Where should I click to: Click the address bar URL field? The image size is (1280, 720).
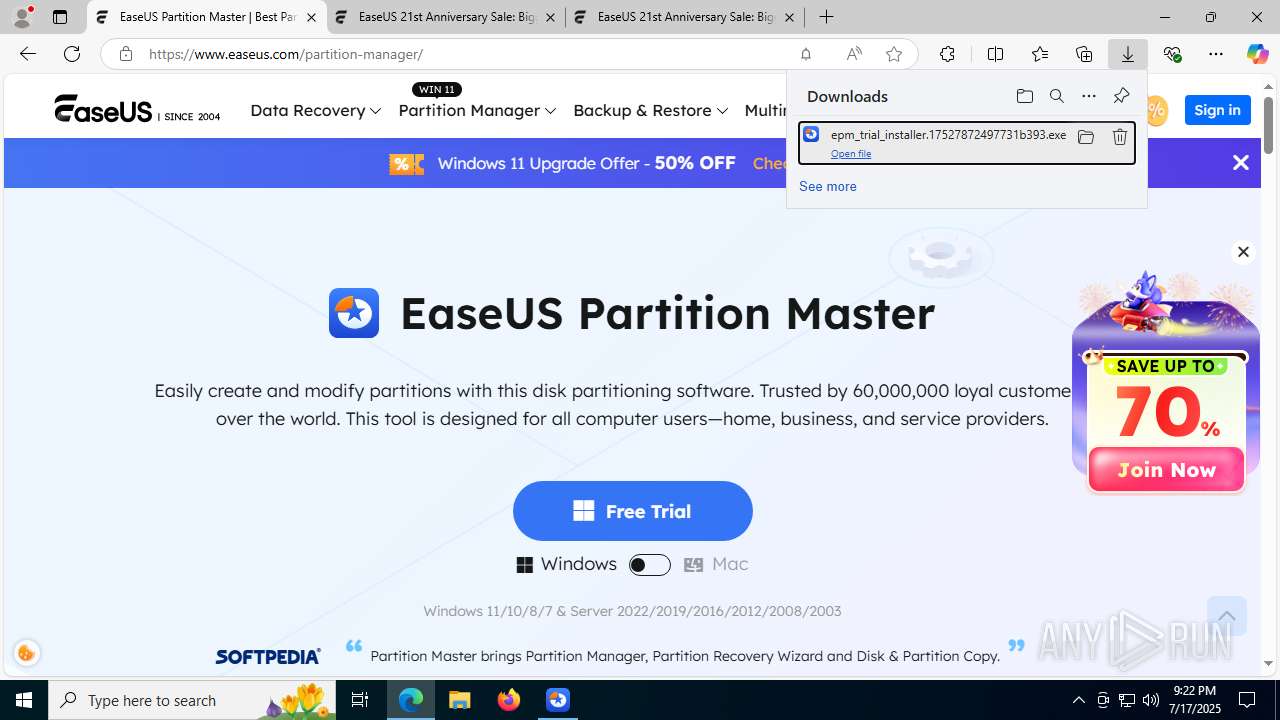[x=465, y=54]
